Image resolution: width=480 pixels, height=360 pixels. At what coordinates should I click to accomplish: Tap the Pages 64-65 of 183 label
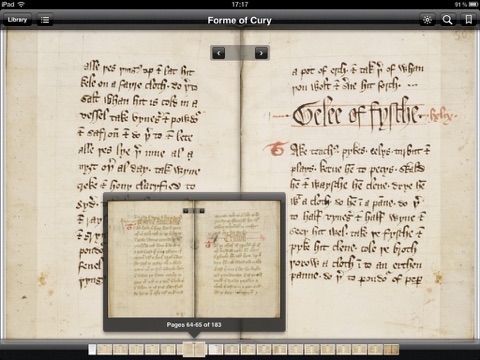pos(194,324)
